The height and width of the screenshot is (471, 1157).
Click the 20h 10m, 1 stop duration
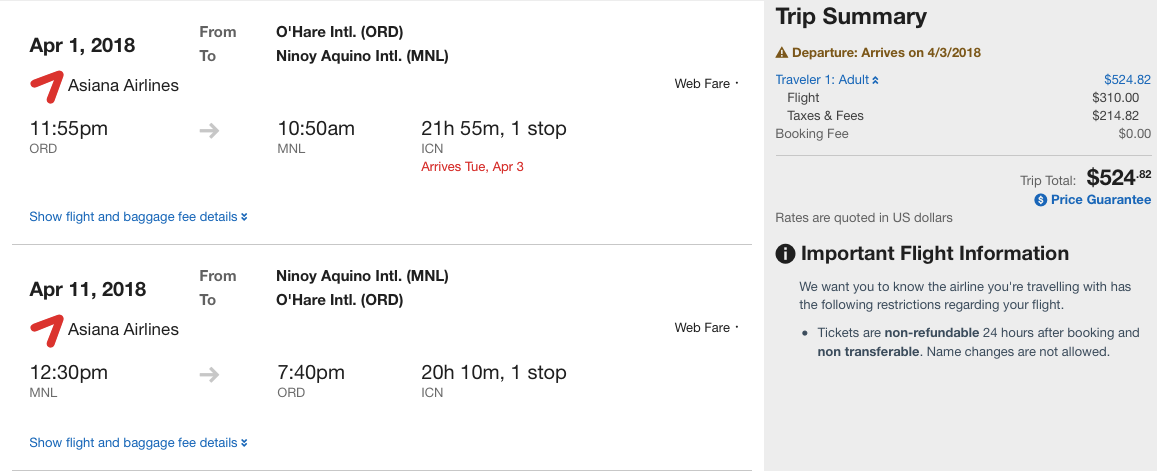[x=494, y=373]
